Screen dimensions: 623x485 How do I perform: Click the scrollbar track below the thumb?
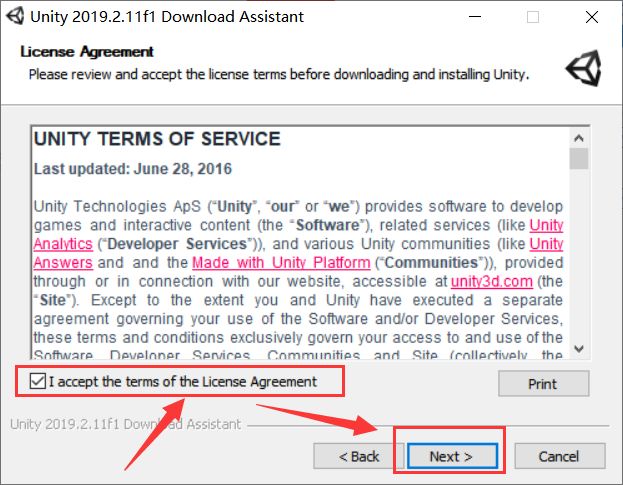pos(579,260)
